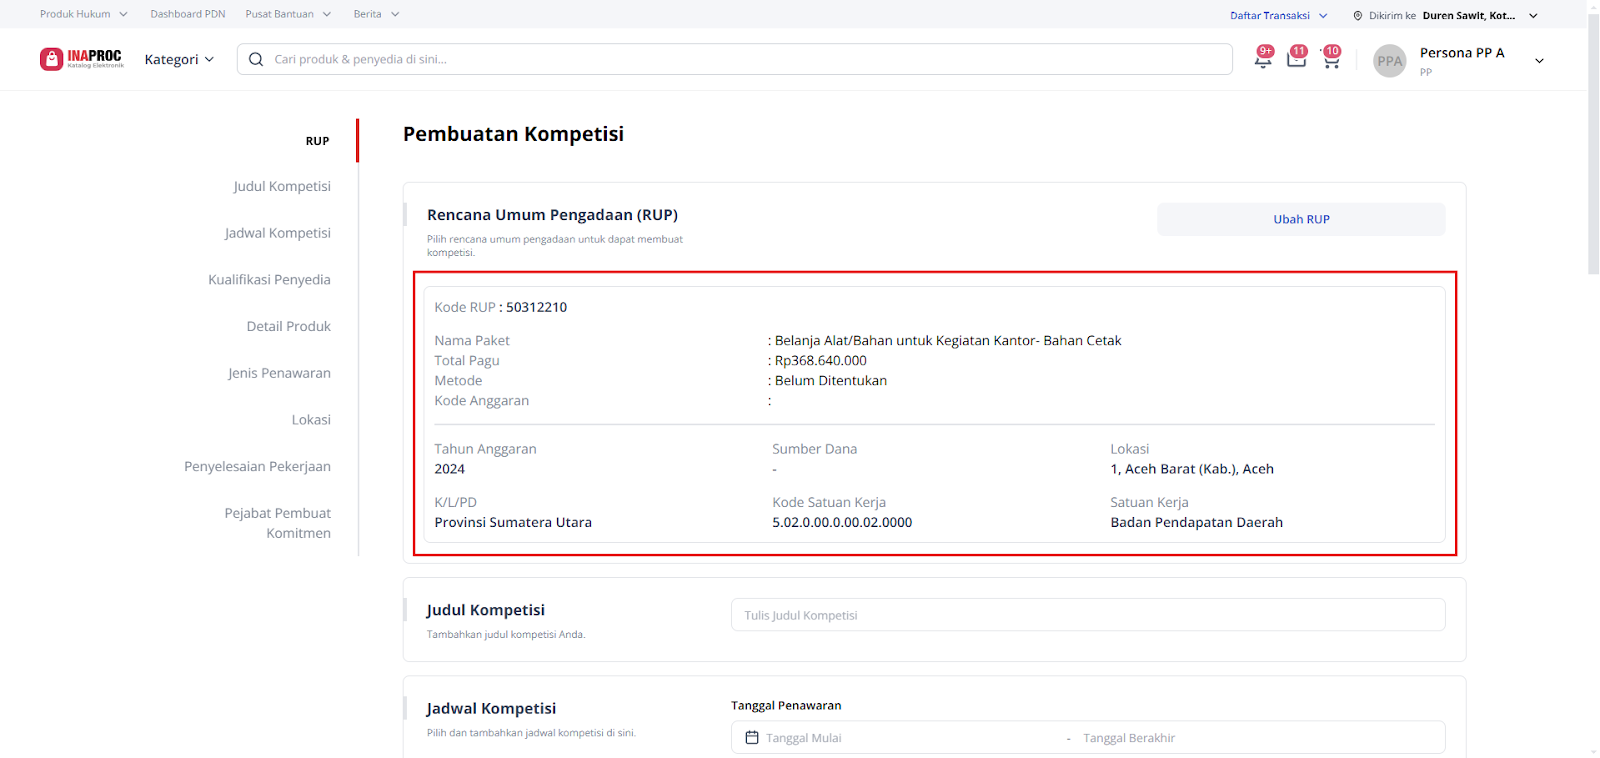This screenshot has width=1600, height=758.
Task: Go to Jadwal Kompetisi section in sidebar
Action: pos(277,233)
